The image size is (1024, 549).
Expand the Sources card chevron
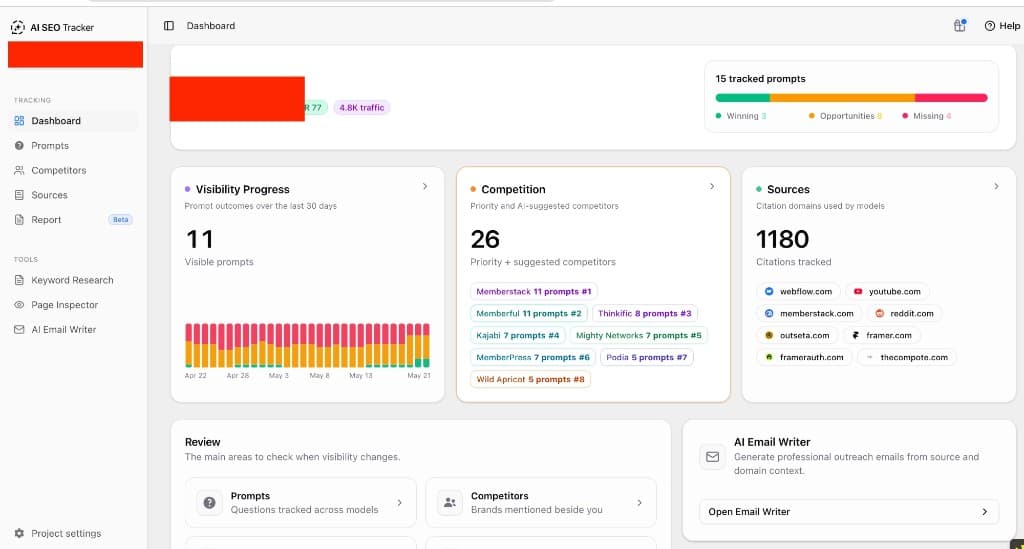pos(996,187)
